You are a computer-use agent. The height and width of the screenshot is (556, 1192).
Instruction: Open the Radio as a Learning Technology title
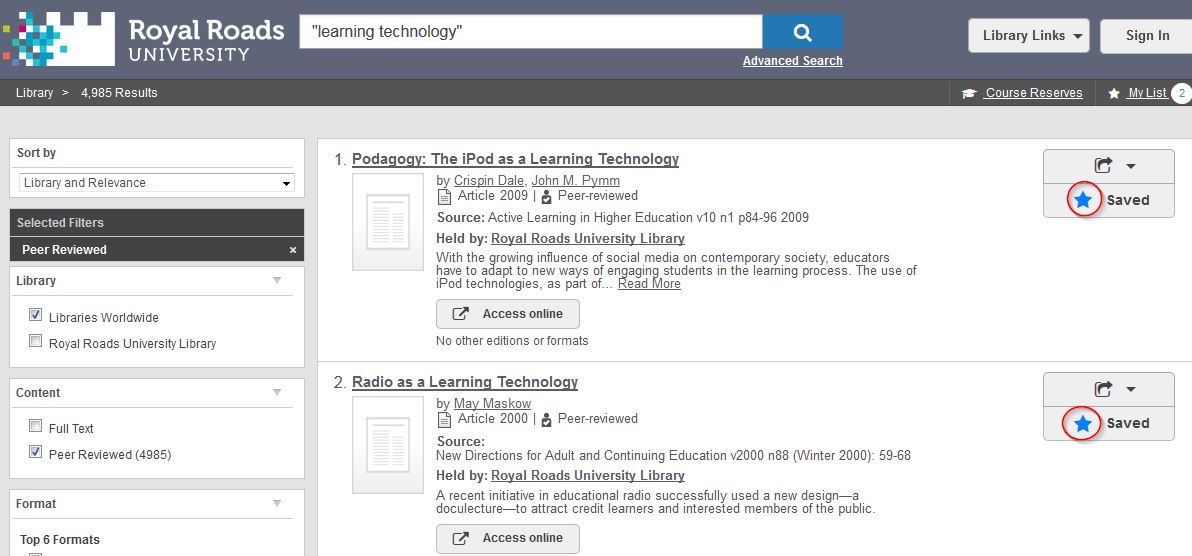tap(464, 382)
